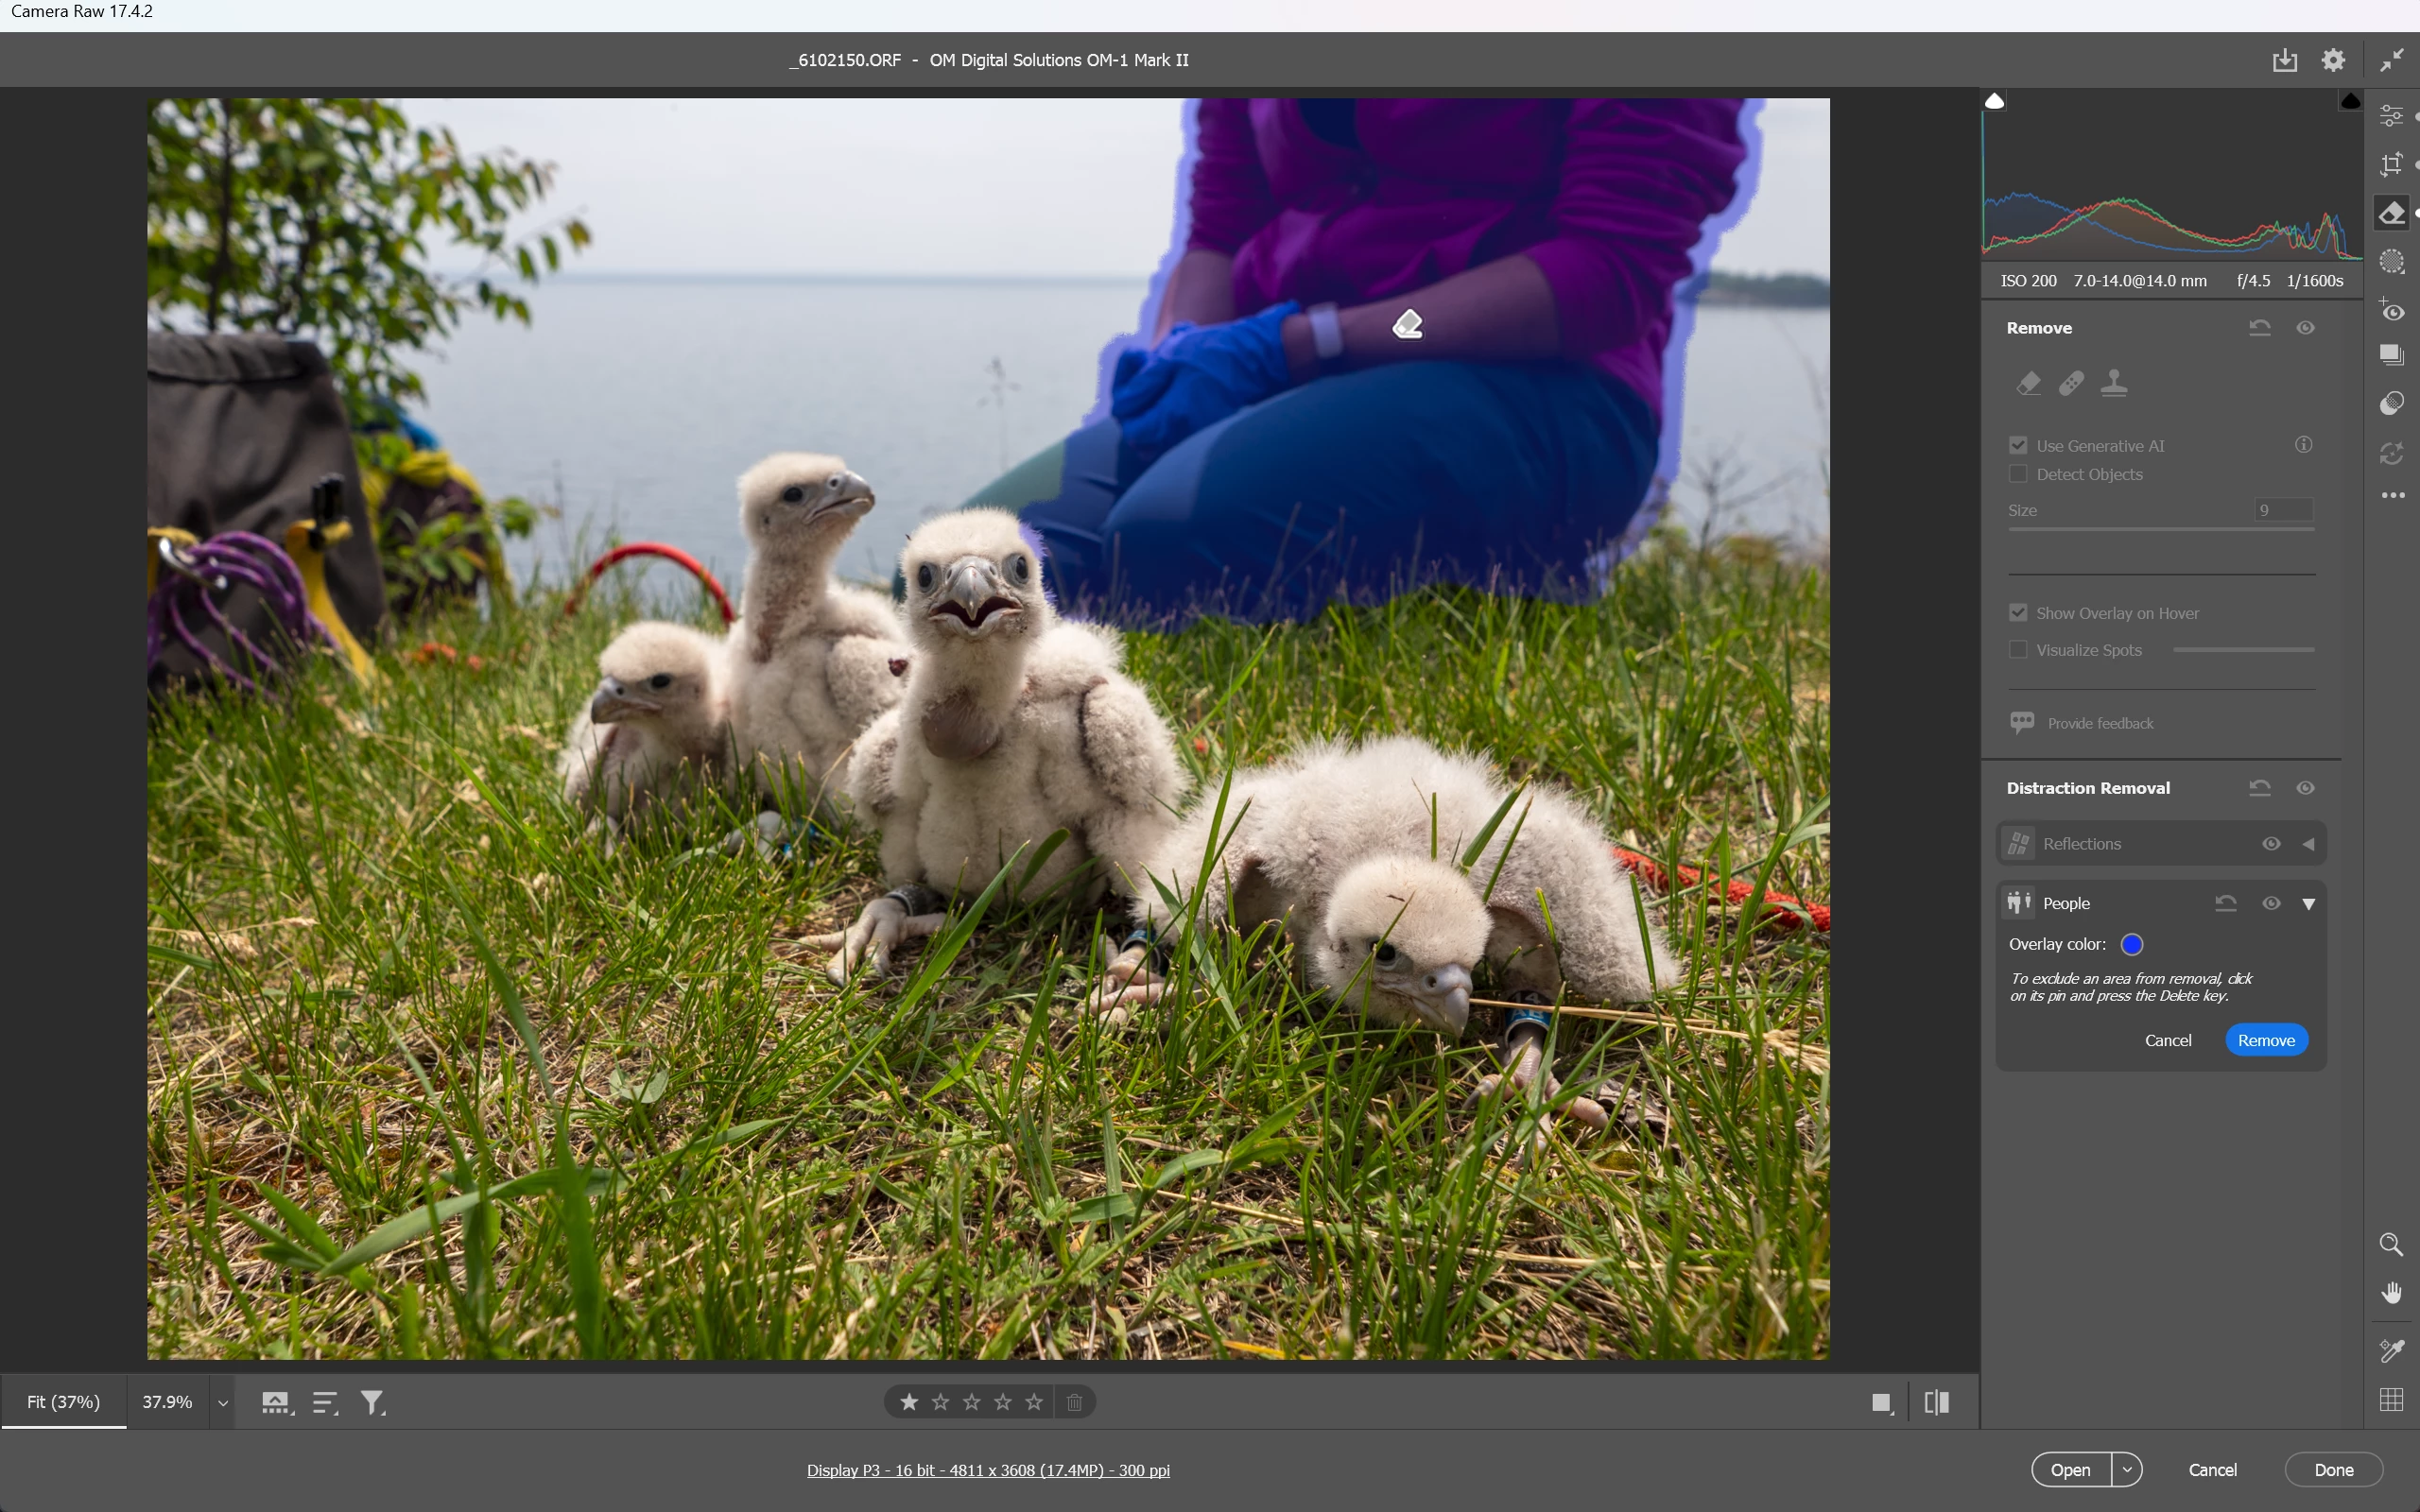Select the Red Eye removal tool
Viewport: 2420px width, 1512px height.
[2391, 311]
